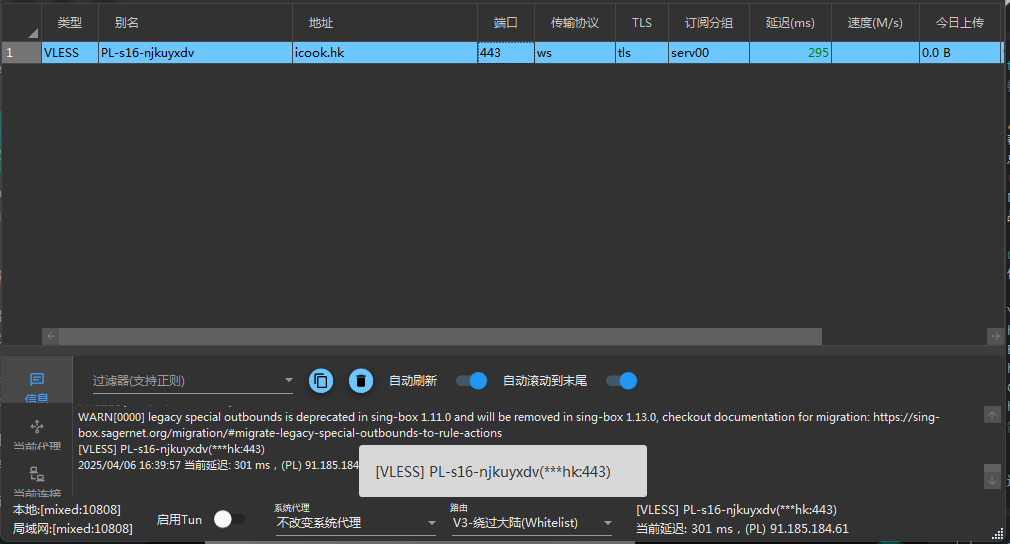Toggle the 自动刷新 switch
The width and height of the screenshot is (1010, 544).
[x=471, y=380]
